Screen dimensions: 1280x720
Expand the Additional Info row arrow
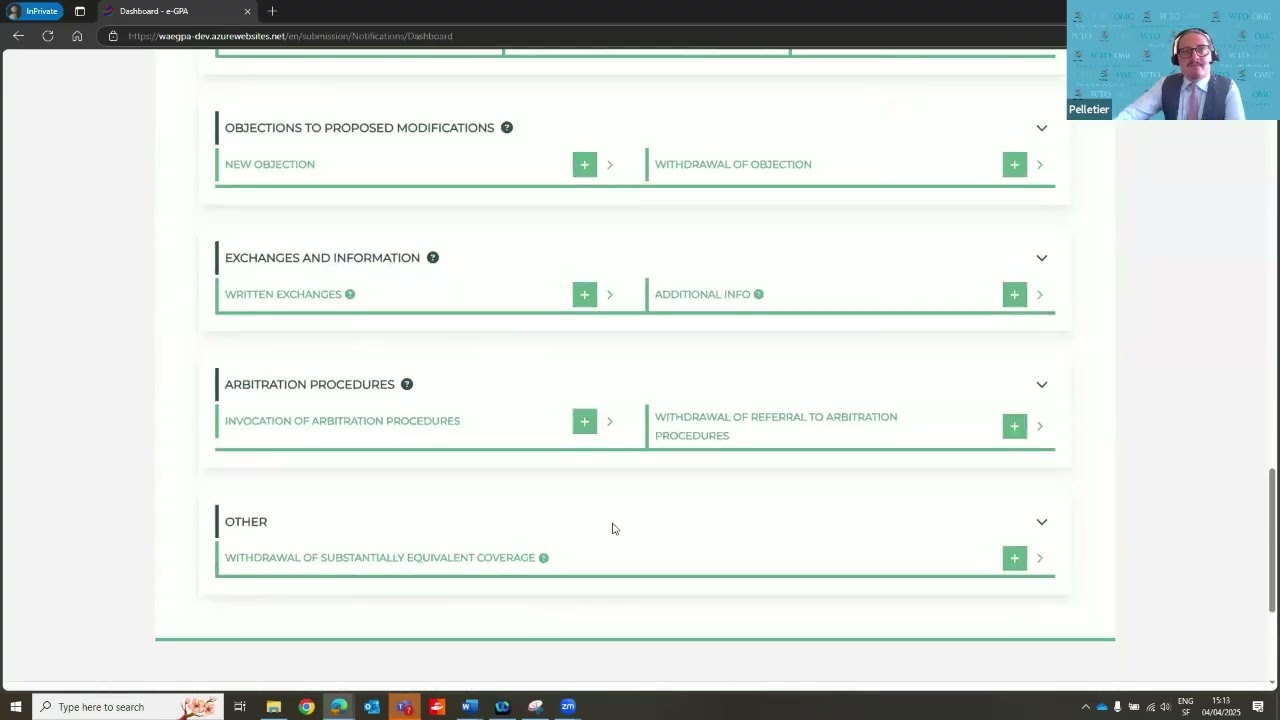point(1040,295)
